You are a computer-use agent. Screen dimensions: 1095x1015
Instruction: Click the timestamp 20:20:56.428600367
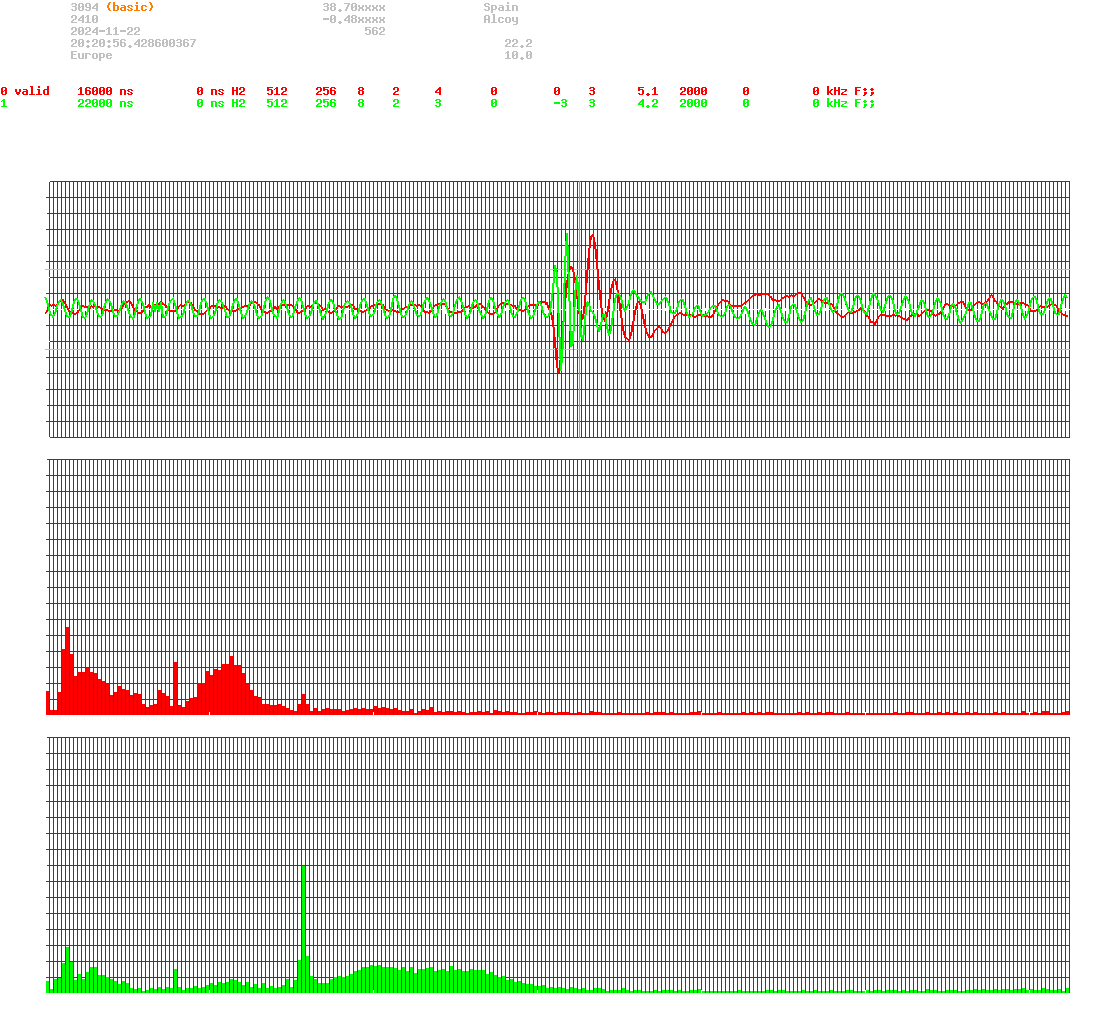click(x=133, y=43)
